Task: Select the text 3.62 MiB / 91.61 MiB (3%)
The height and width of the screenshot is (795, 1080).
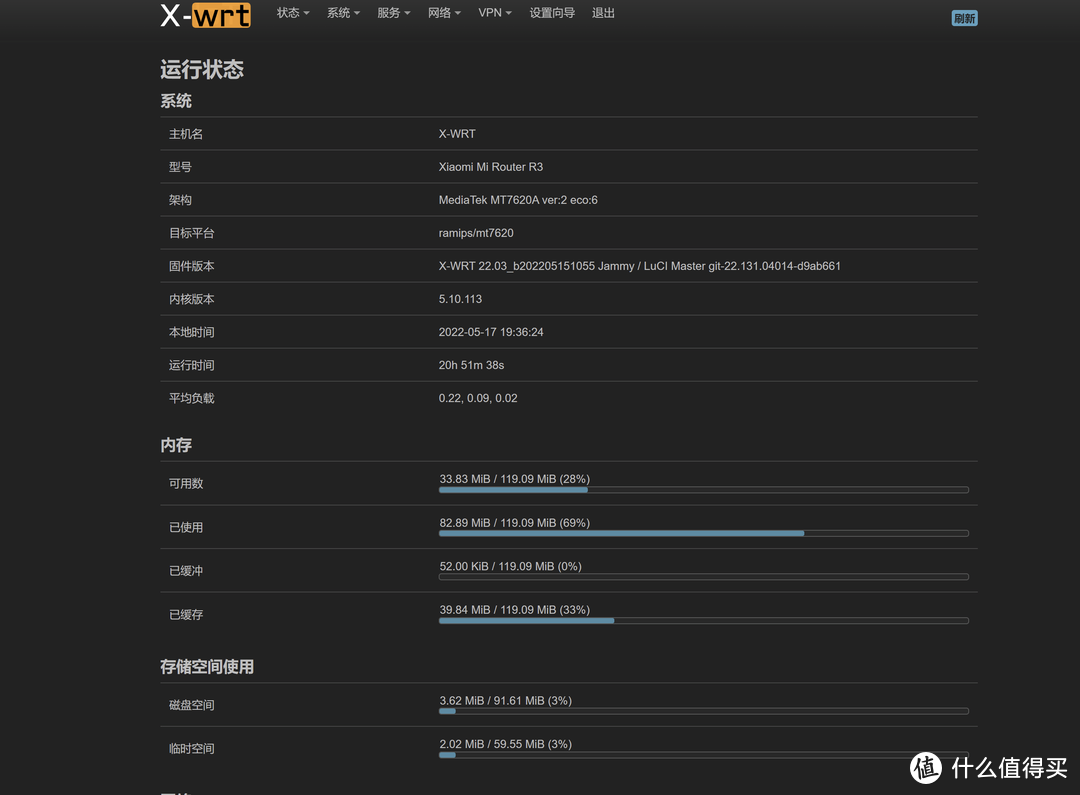Action: (x=506, y=701)
